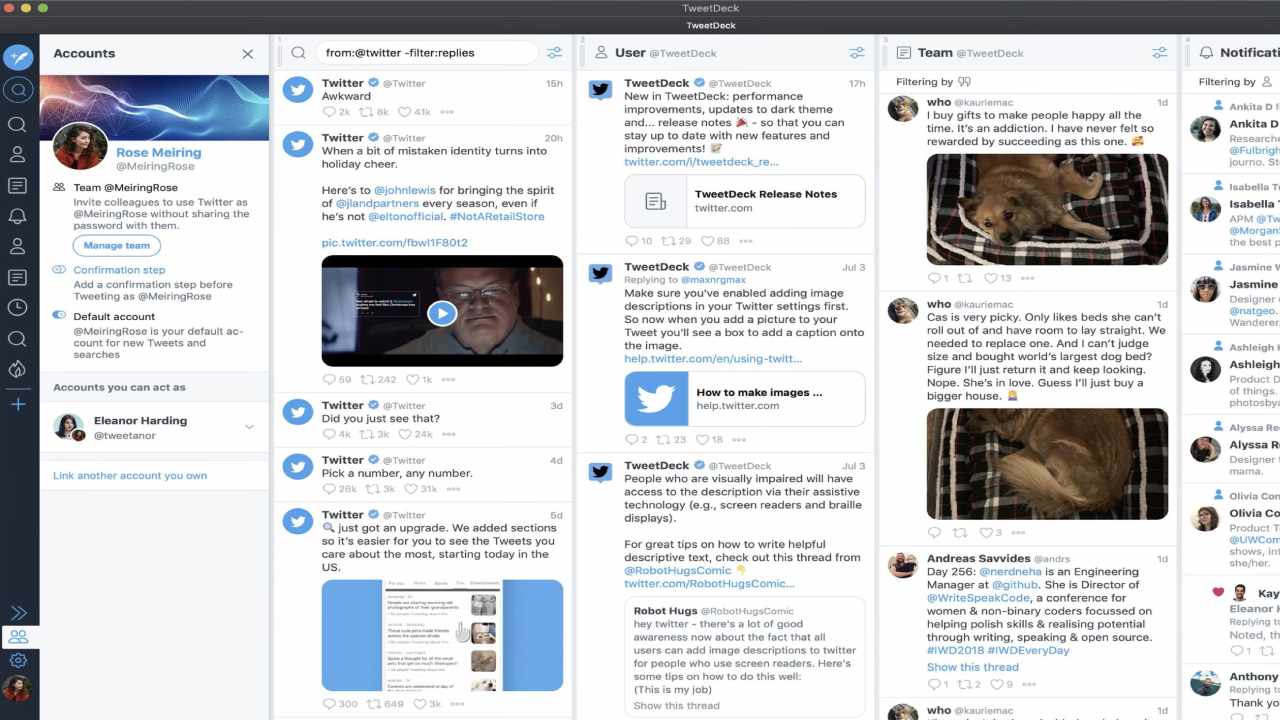Close the Accounts panel
This screenshot has width=1280, height=720.
coord(248,54)
